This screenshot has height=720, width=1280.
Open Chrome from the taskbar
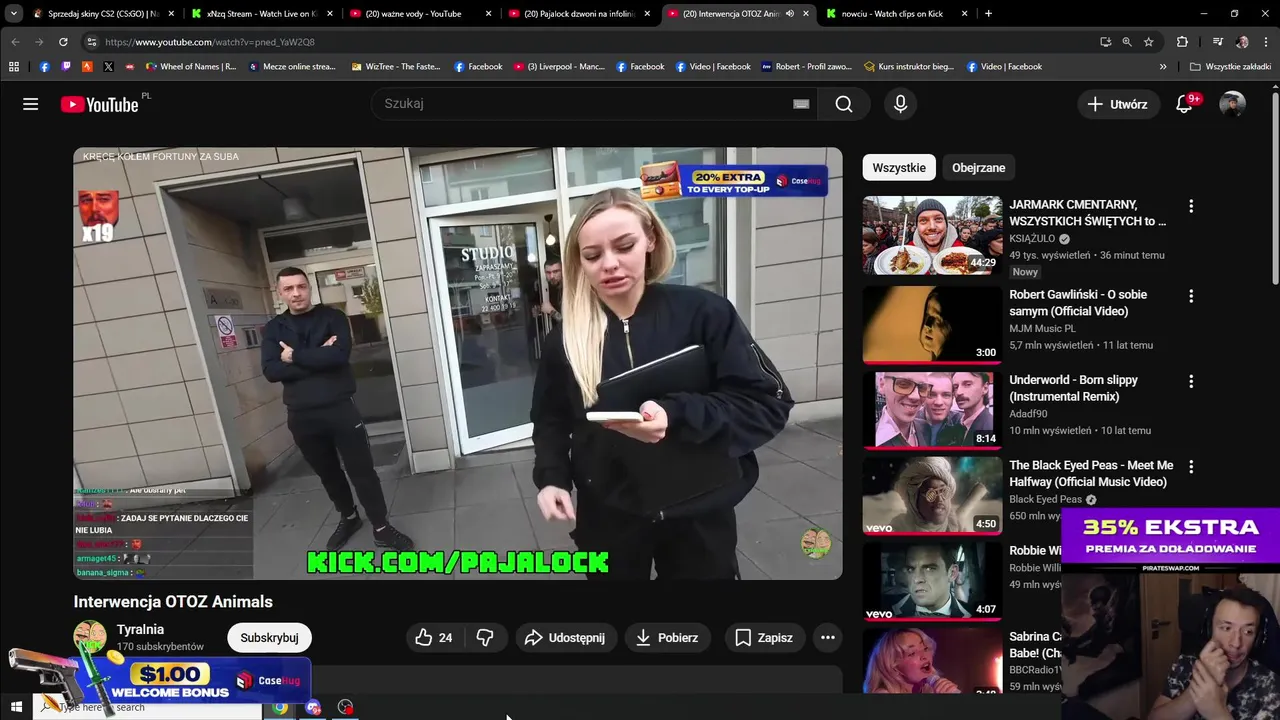point(280,707)
